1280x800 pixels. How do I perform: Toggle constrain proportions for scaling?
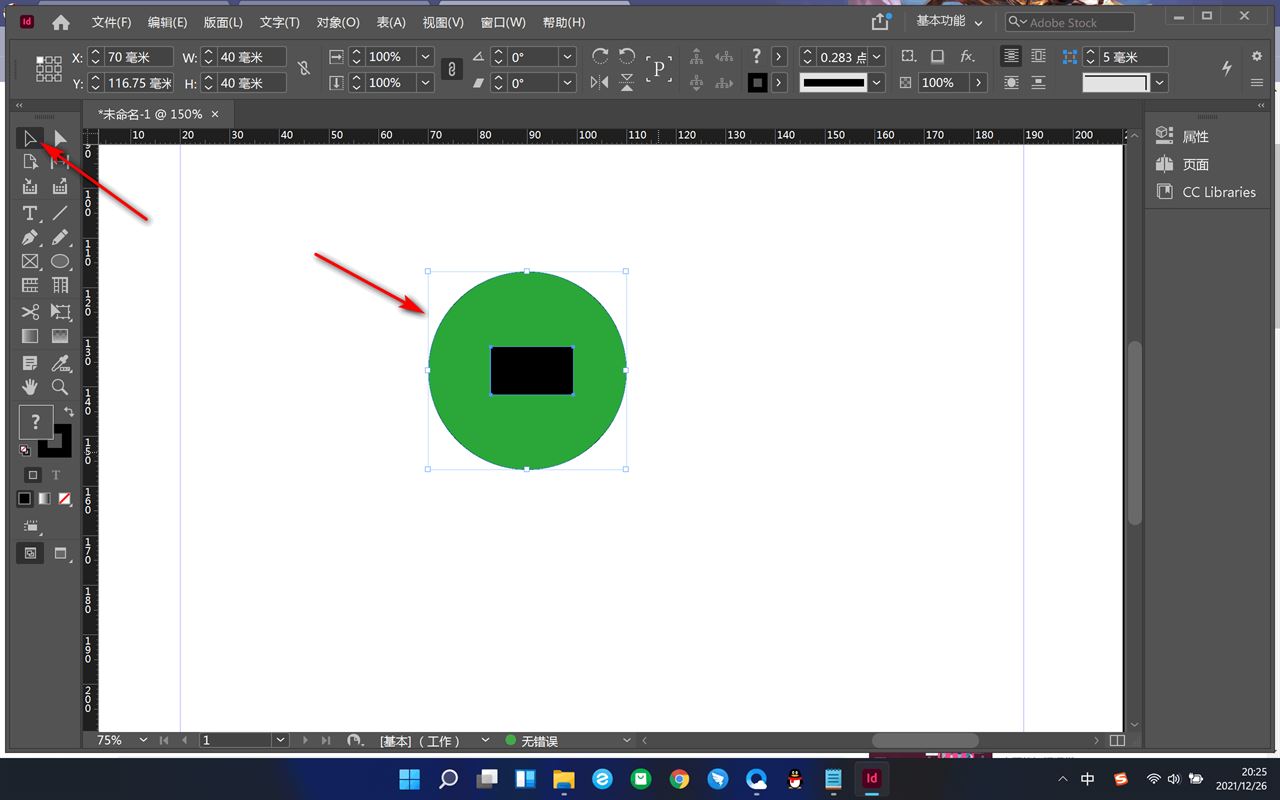pyautogui.click(x=452, y=69)
